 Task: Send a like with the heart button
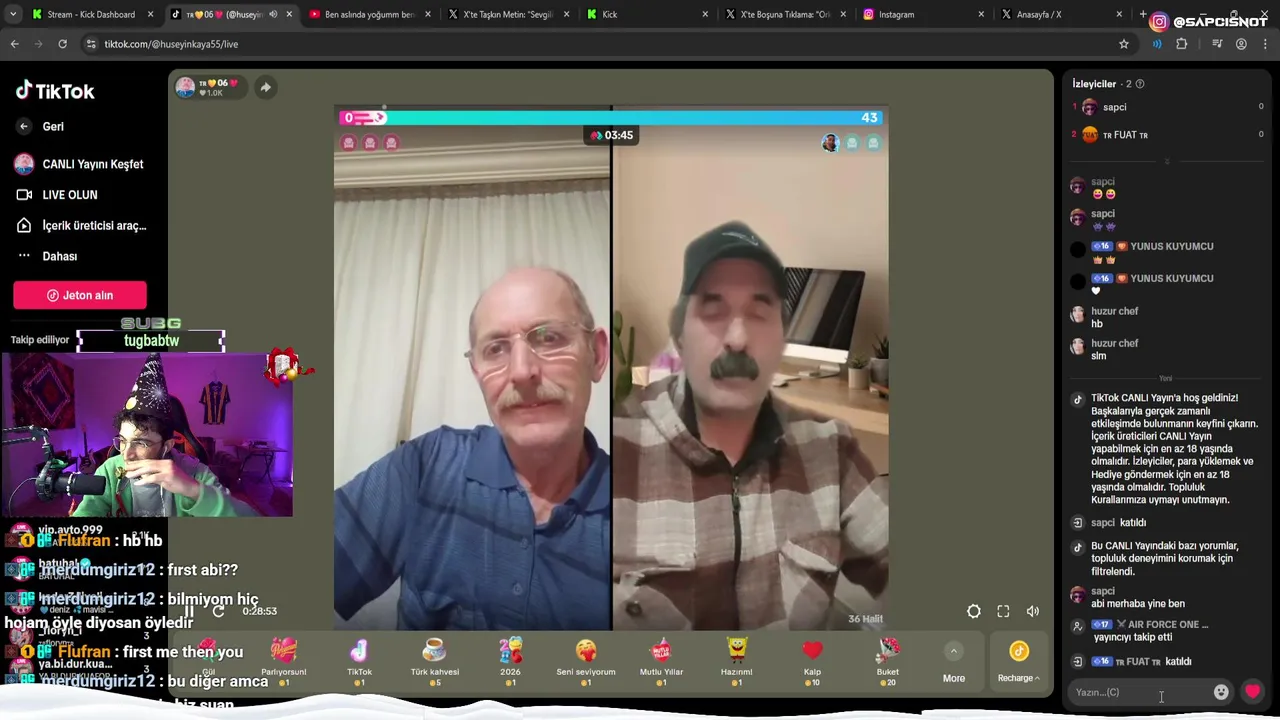click(1252, 692)
